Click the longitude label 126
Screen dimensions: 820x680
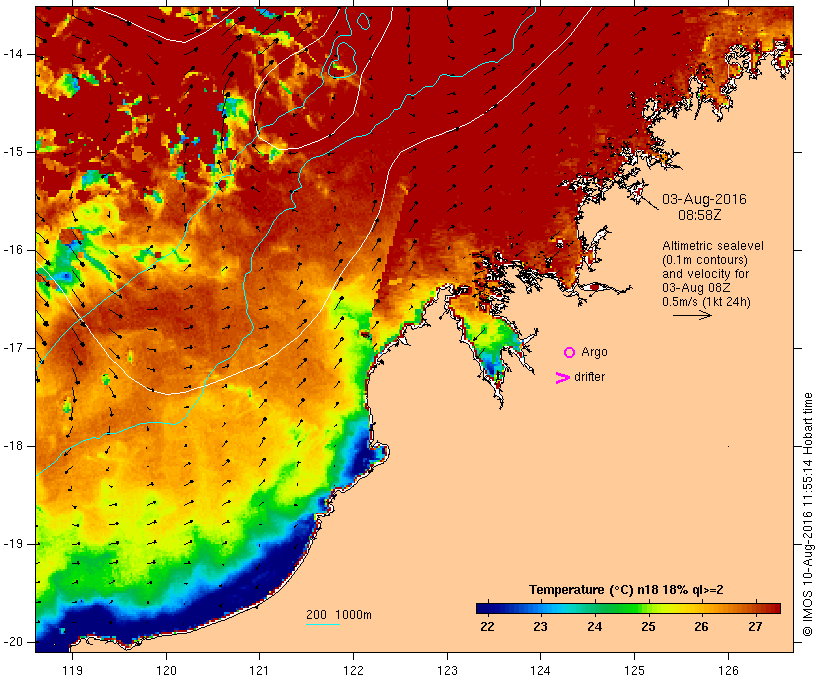[728, 670]
